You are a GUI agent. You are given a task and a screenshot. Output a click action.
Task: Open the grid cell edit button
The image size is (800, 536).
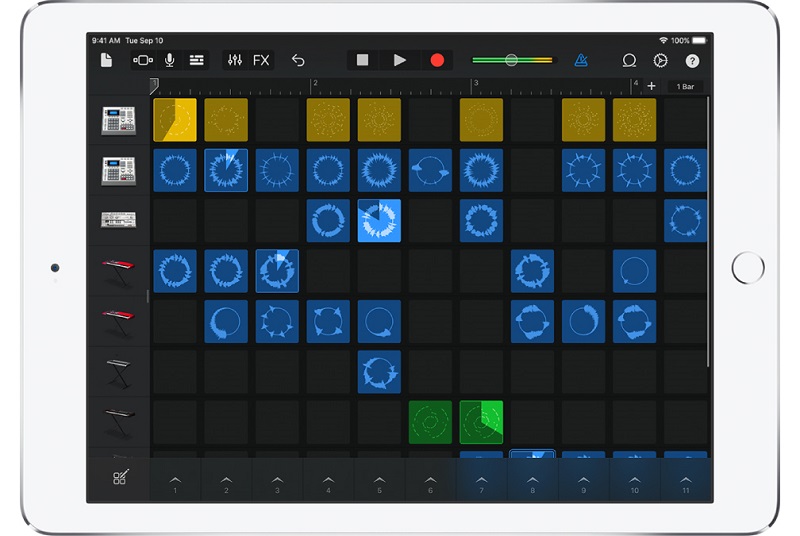click(x=120, y=477)
